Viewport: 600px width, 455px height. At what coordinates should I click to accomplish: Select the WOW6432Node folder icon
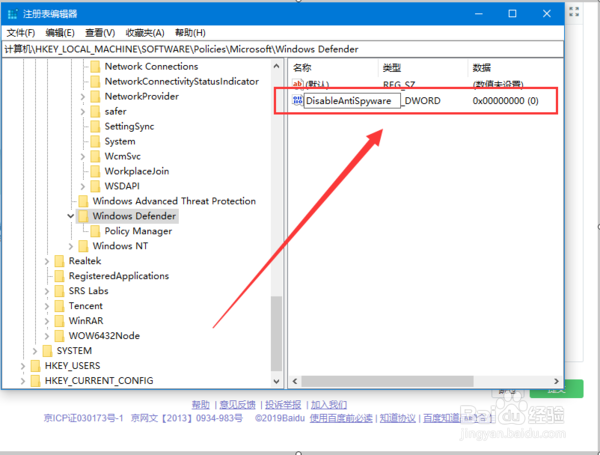59,336
